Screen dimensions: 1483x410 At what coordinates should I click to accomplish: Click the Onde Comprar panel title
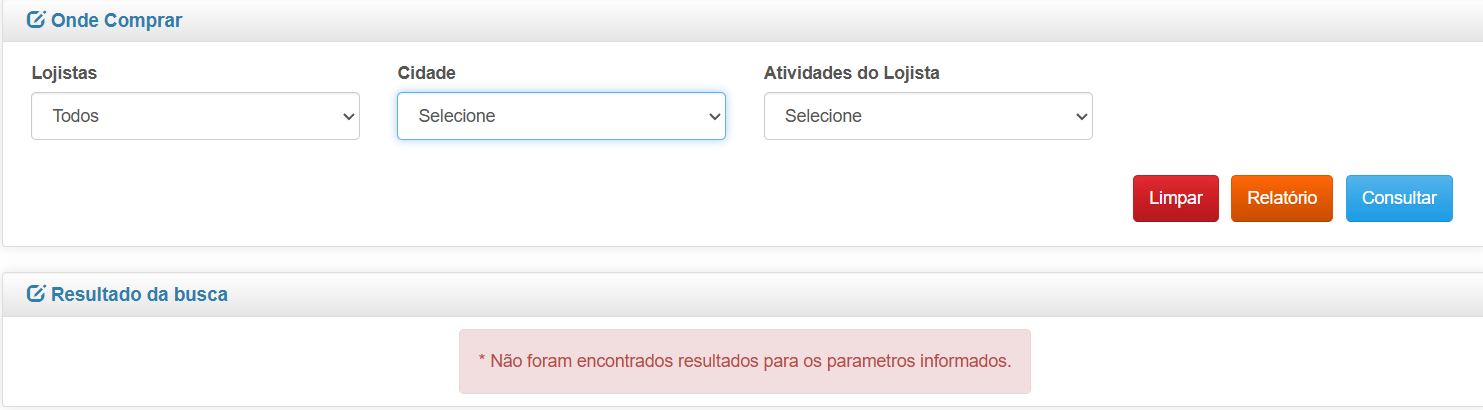point(116,20)
